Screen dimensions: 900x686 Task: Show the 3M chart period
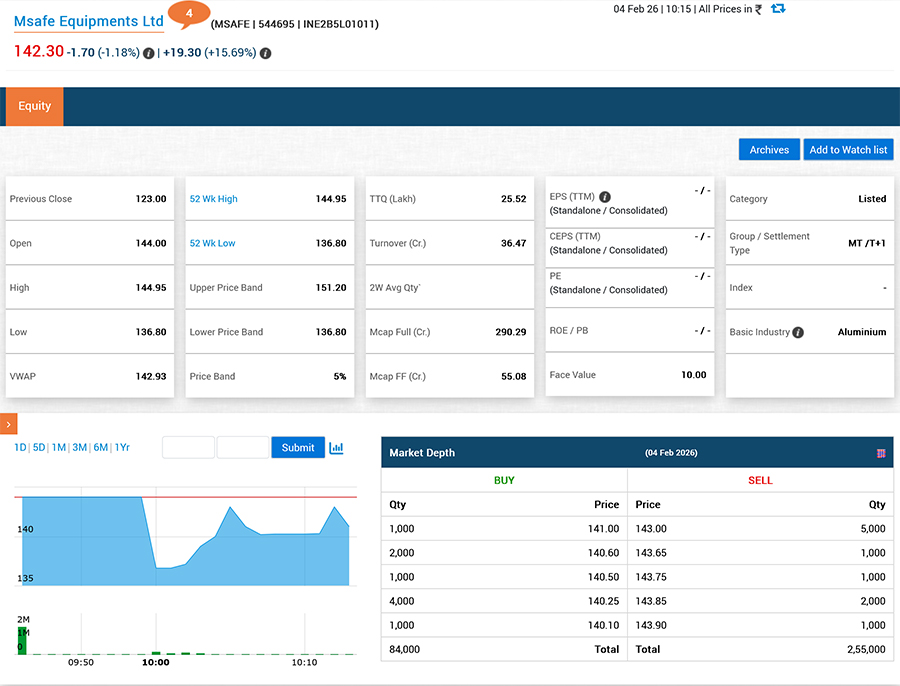point(79,448)
